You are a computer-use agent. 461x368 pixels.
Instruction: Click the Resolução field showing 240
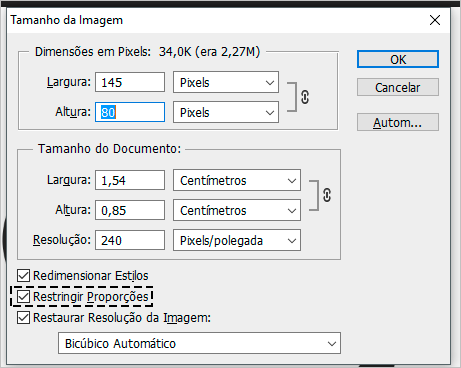[x=130, y=240]
